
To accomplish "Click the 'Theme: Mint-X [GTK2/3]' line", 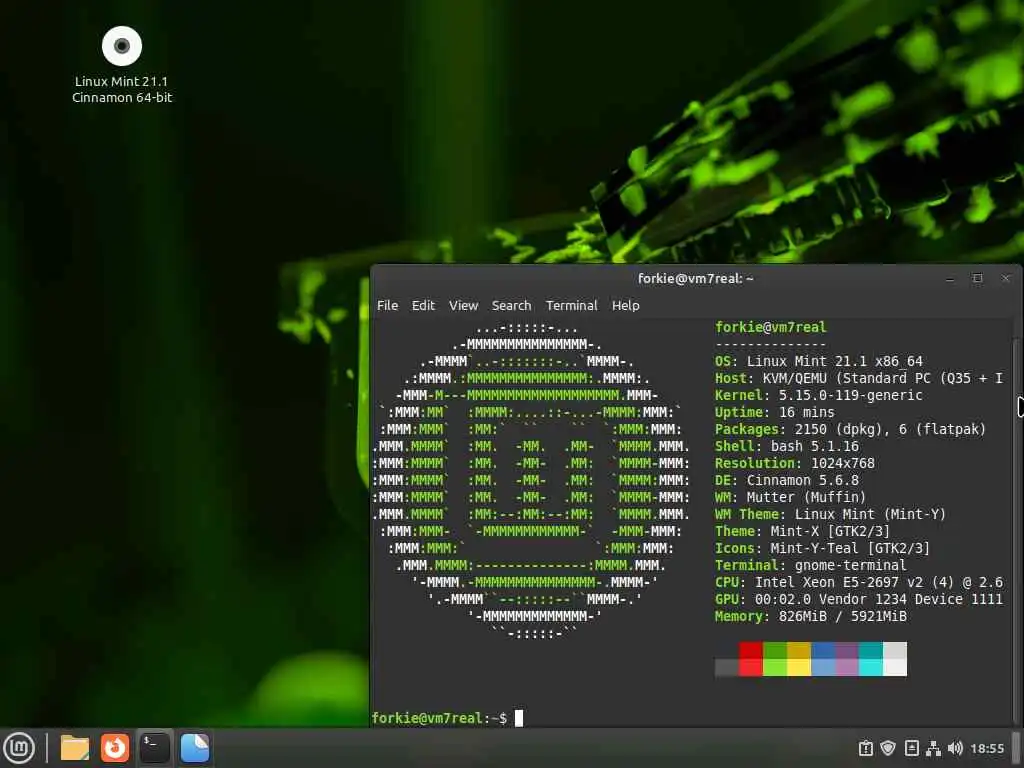I will tap(803, 531).
